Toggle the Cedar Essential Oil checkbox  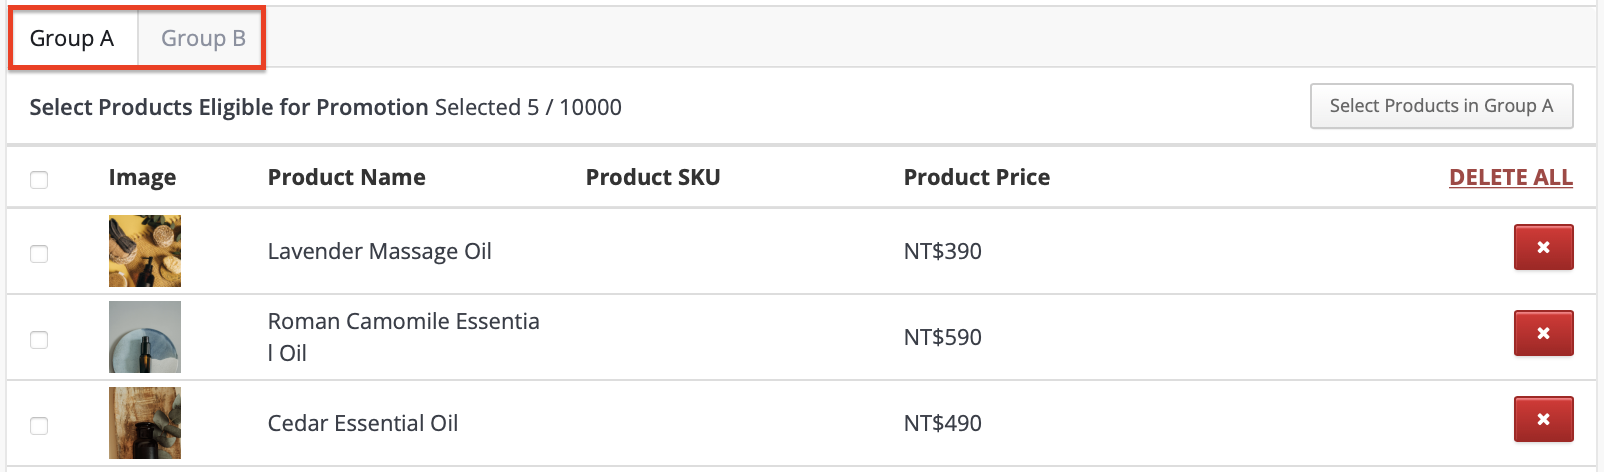pos(39,426)
